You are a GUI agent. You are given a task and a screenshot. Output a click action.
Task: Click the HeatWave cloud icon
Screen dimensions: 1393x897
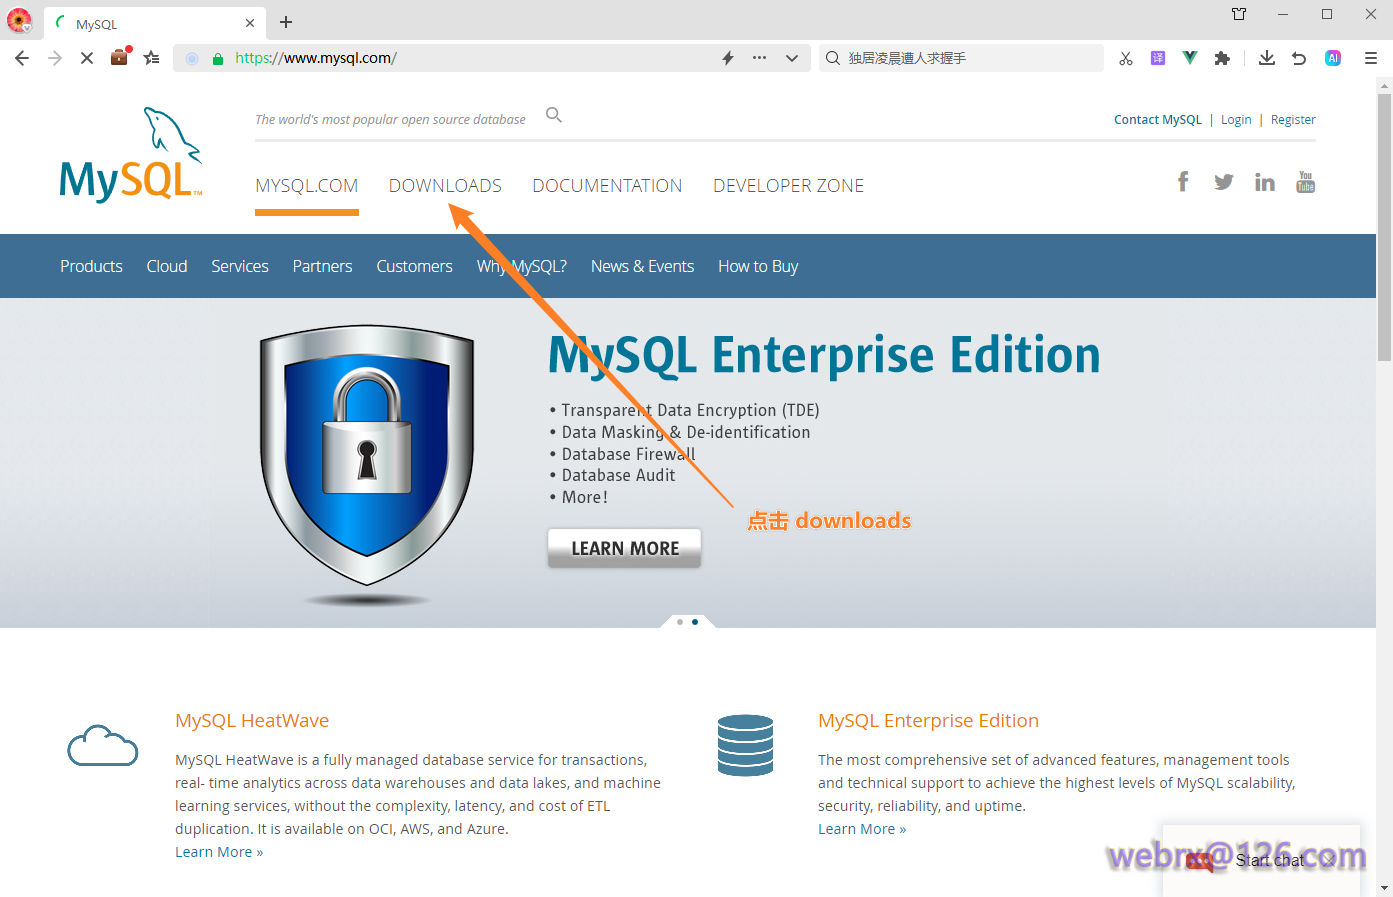pos(103,746)
